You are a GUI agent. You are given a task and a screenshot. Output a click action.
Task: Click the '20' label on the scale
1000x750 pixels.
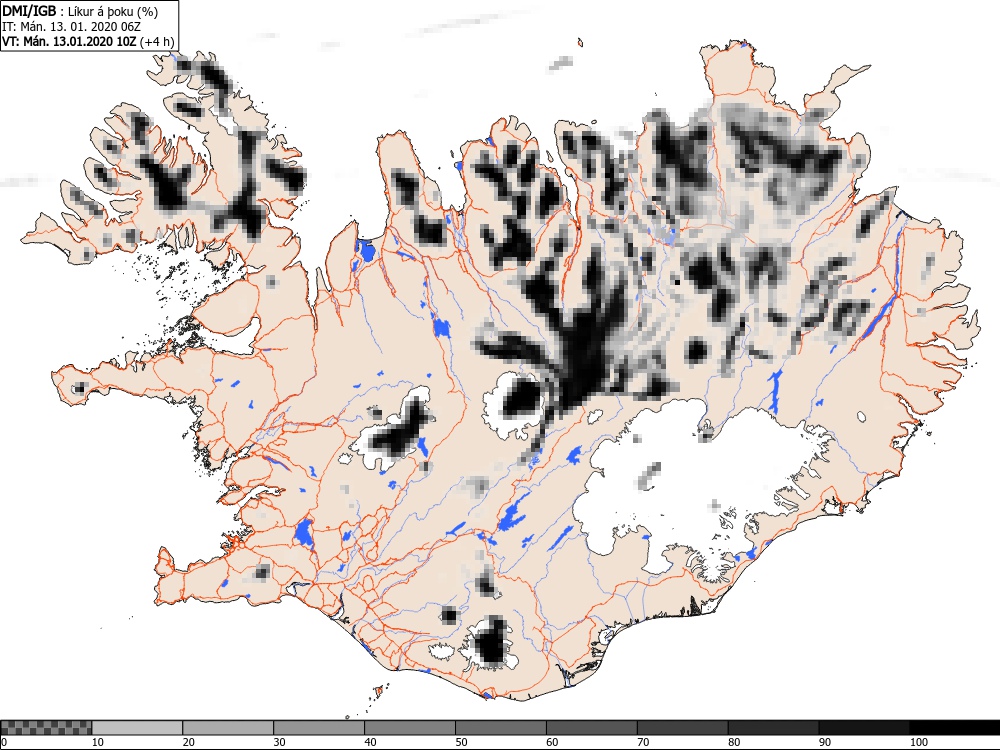[189, 742]
